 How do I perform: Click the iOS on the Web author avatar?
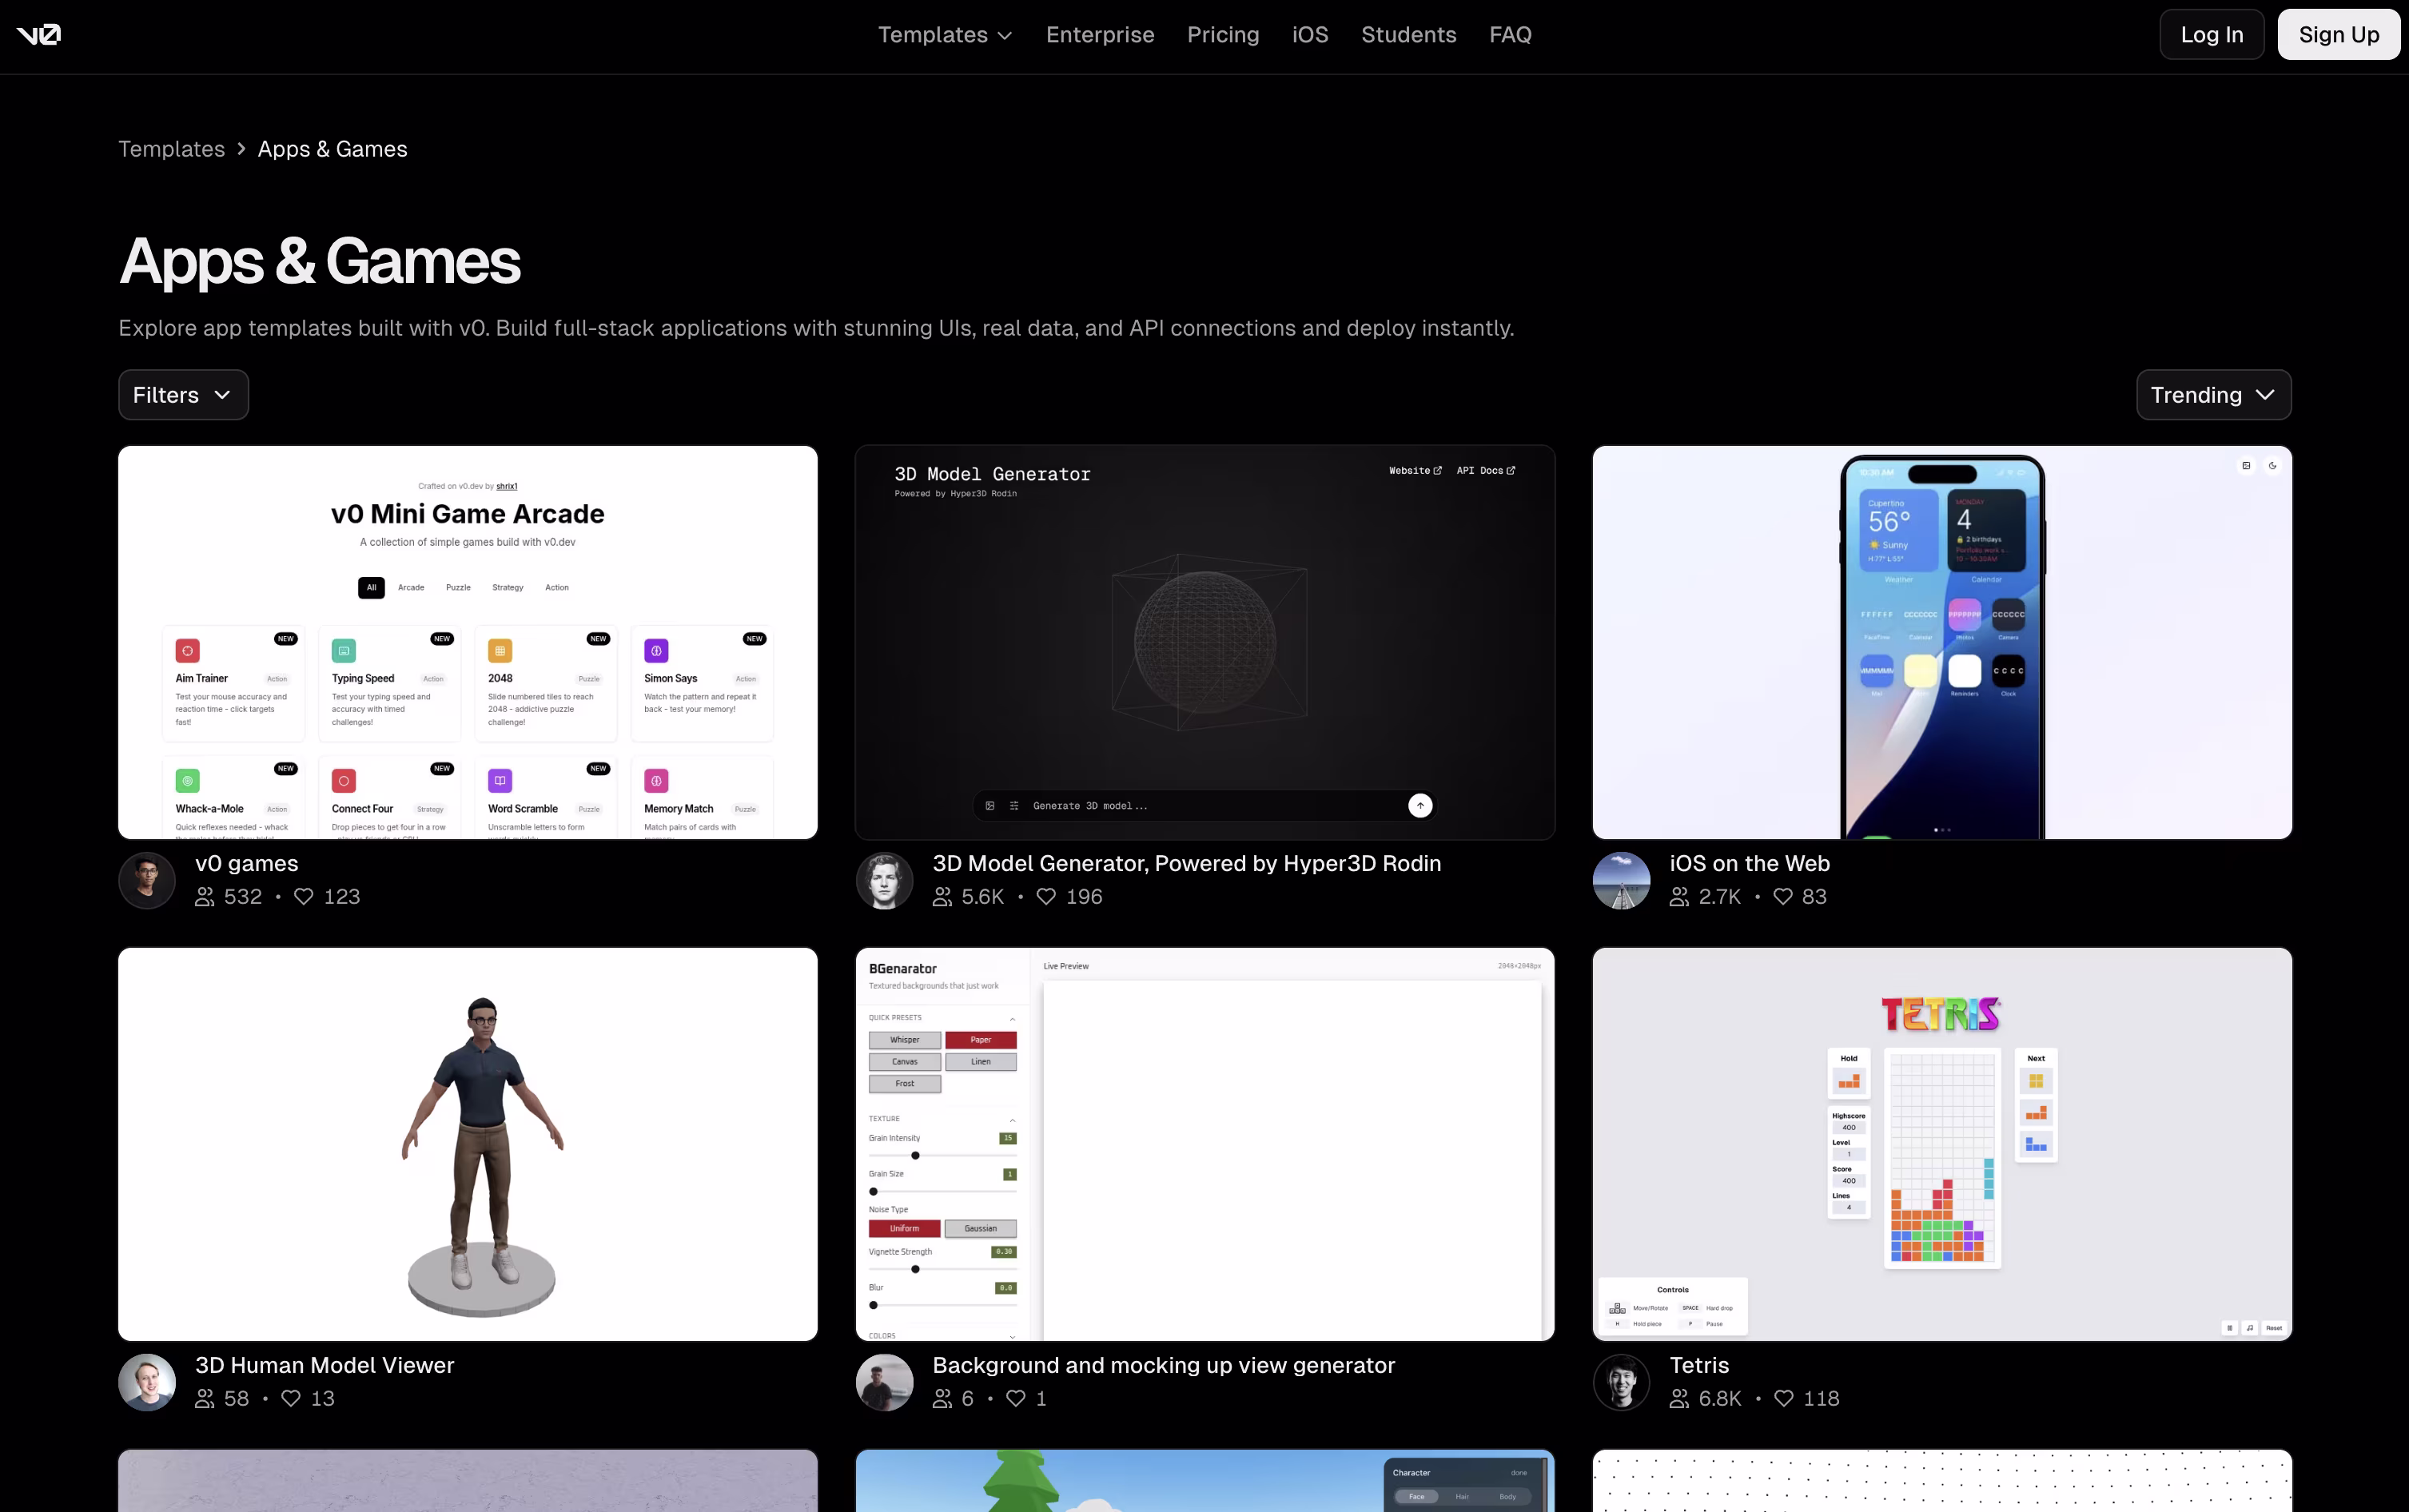1621,880
